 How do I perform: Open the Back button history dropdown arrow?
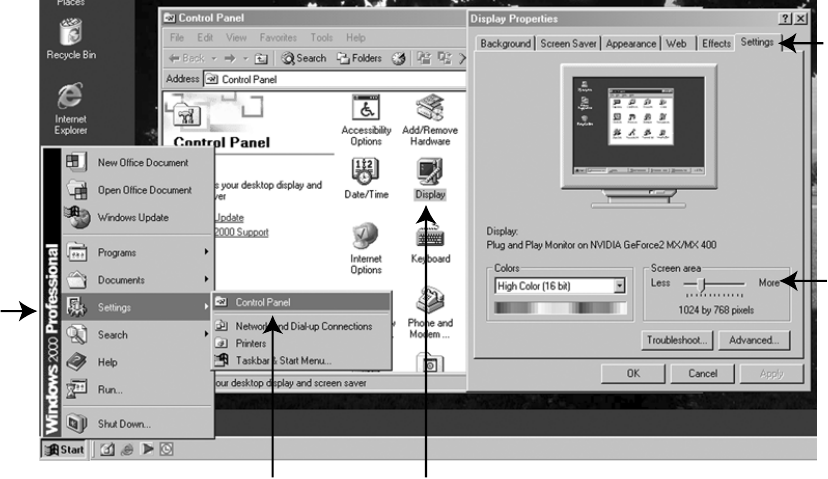pos(214,59)
